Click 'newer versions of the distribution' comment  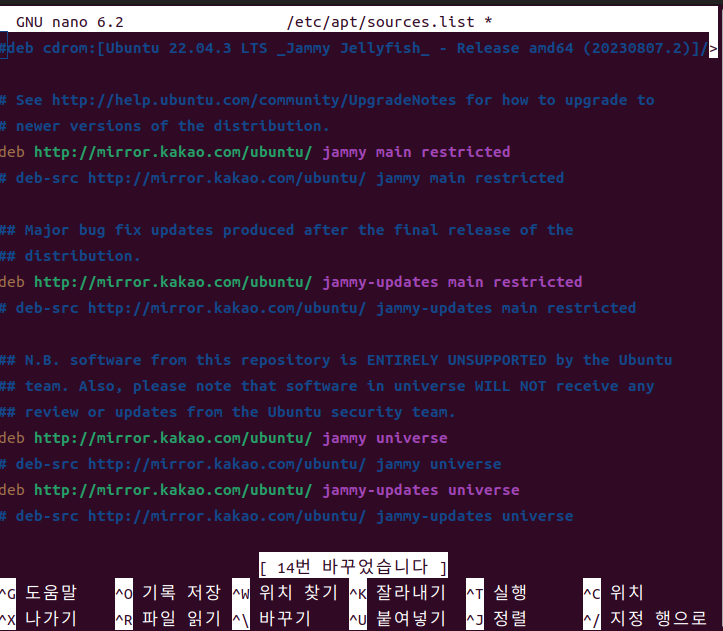(x=165, y=126)
